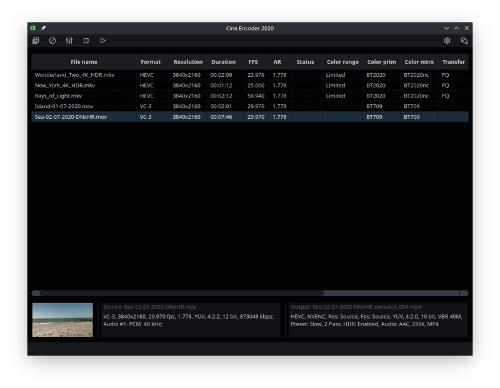
Task: Select the Island-01-07-2020.mov file row
Action: click(x=250, y=106)
